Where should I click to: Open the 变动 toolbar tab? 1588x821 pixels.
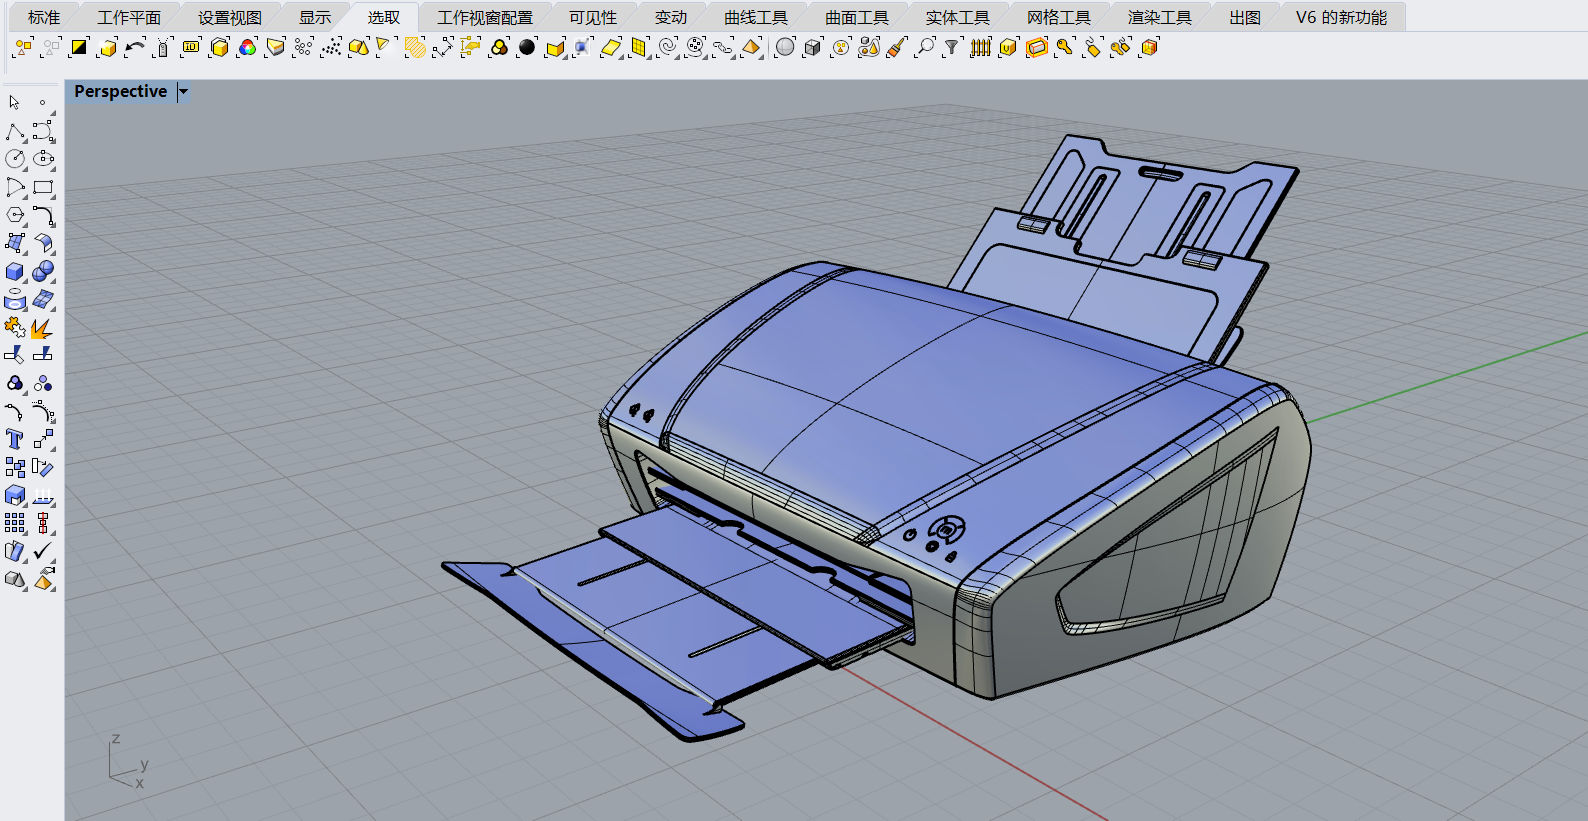(x=671, y=17)
